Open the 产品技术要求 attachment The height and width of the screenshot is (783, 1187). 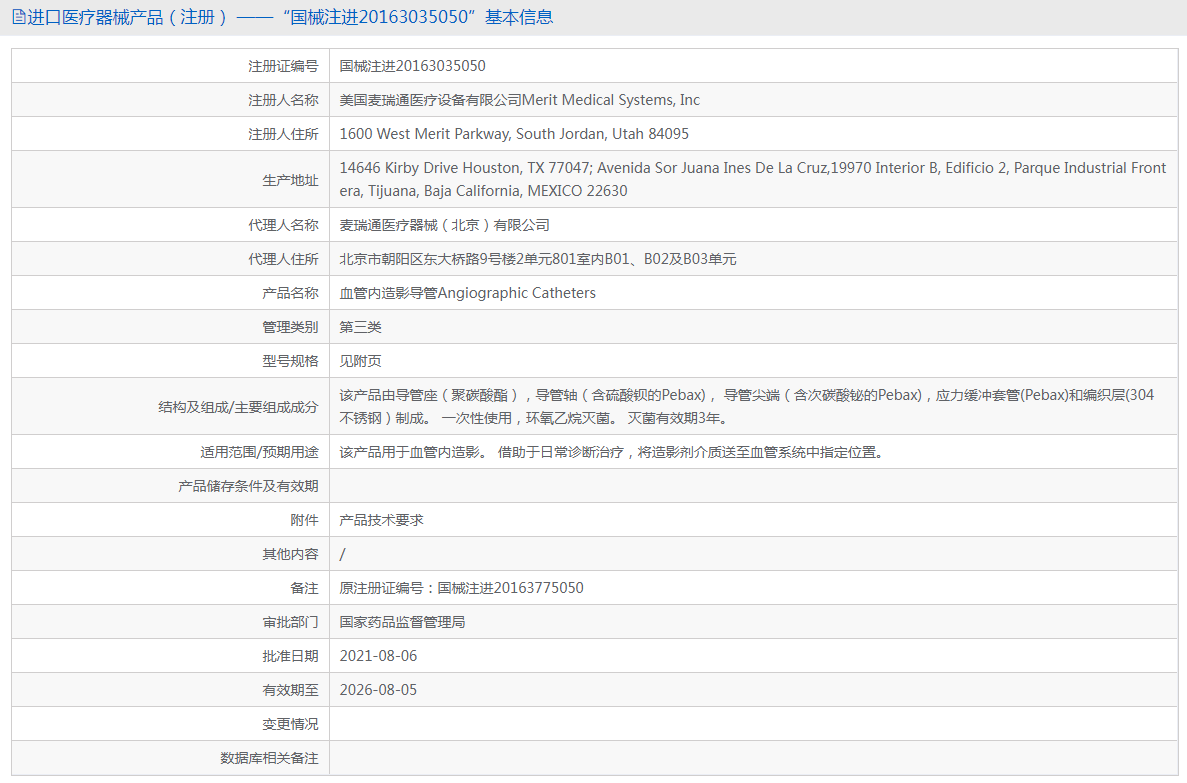click(382, 520)
